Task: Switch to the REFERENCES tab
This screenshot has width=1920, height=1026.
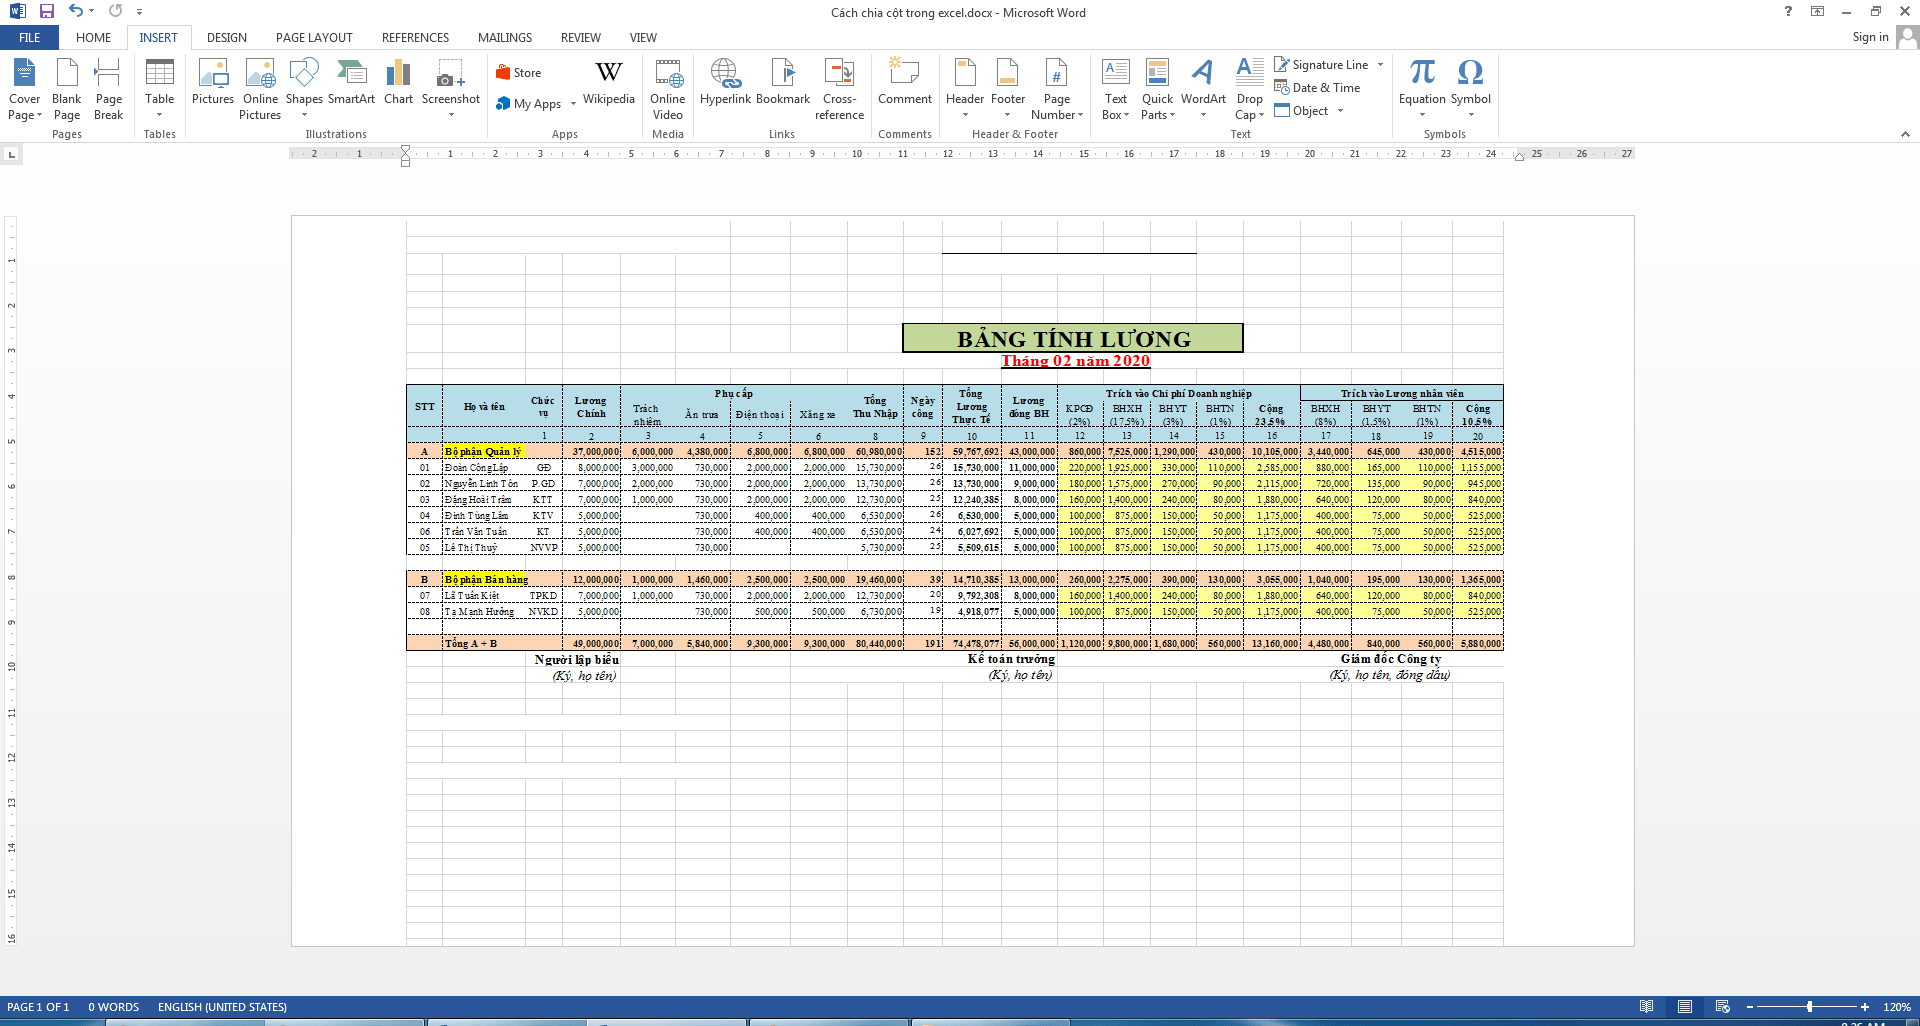Action: (415, 37)
